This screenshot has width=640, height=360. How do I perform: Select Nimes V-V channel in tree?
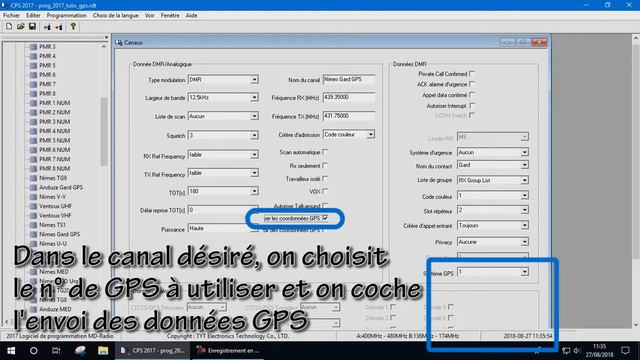point(52,197)
